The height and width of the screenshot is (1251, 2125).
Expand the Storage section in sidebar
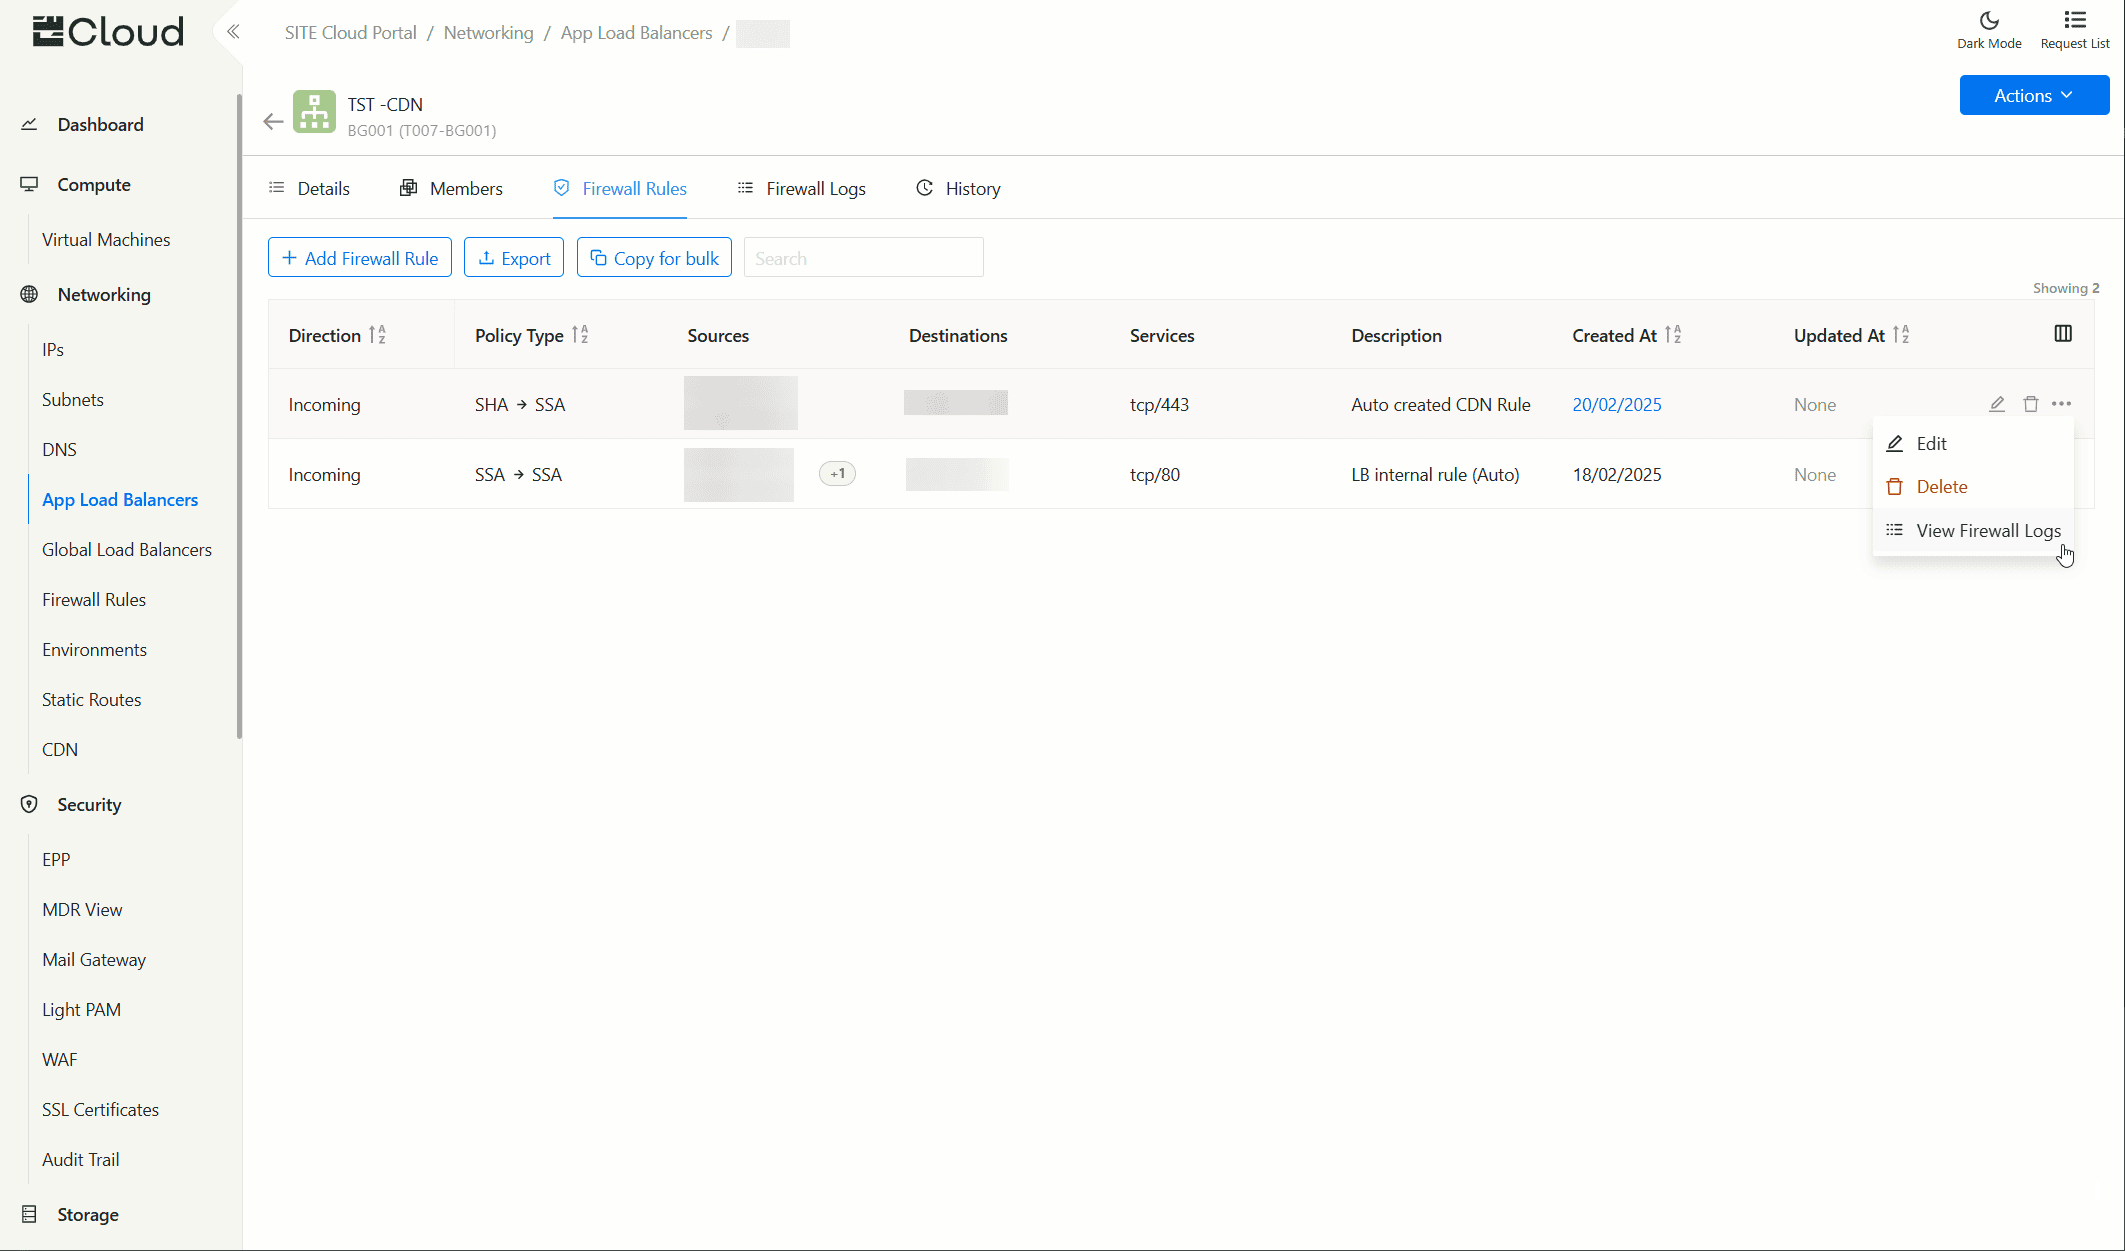(x=88, y=1214)
